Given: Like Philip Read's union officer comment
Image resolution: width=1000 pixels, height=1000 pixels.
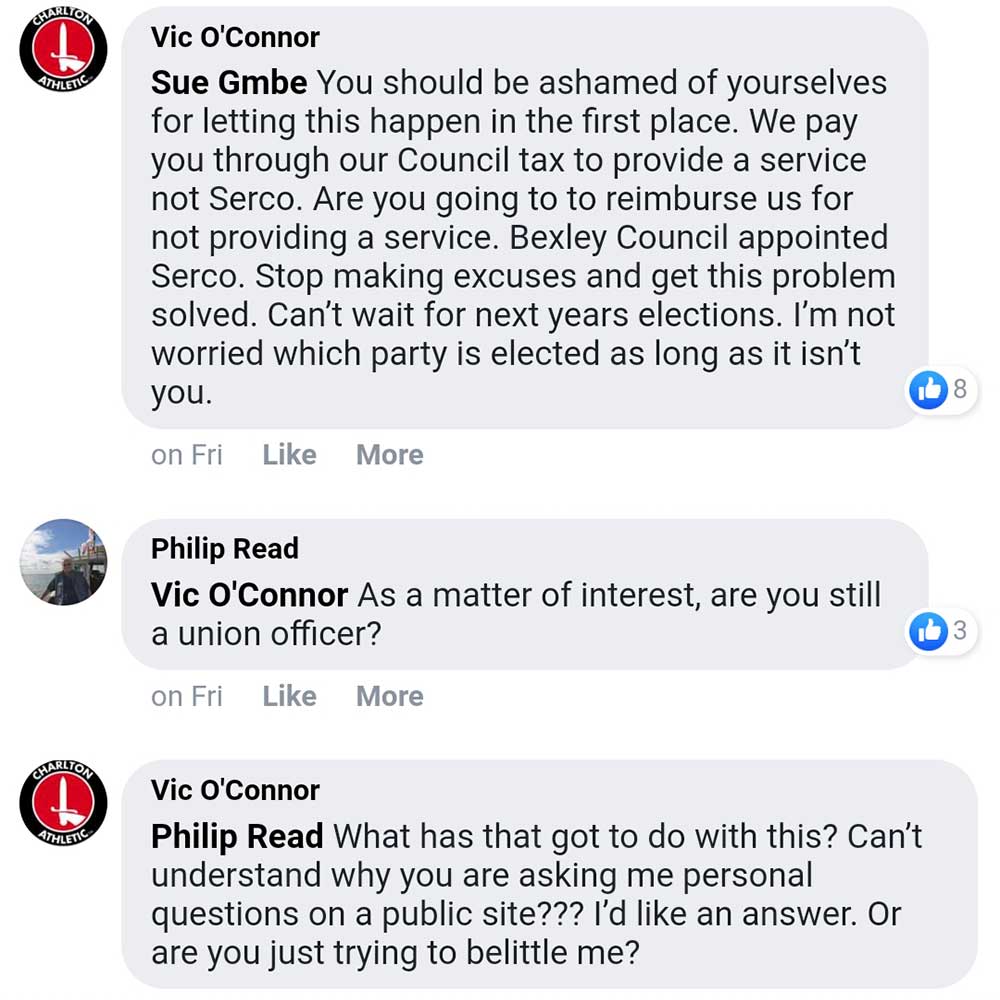Looking at the screenshot, I should pyautogui.click(x=289, y=696).
